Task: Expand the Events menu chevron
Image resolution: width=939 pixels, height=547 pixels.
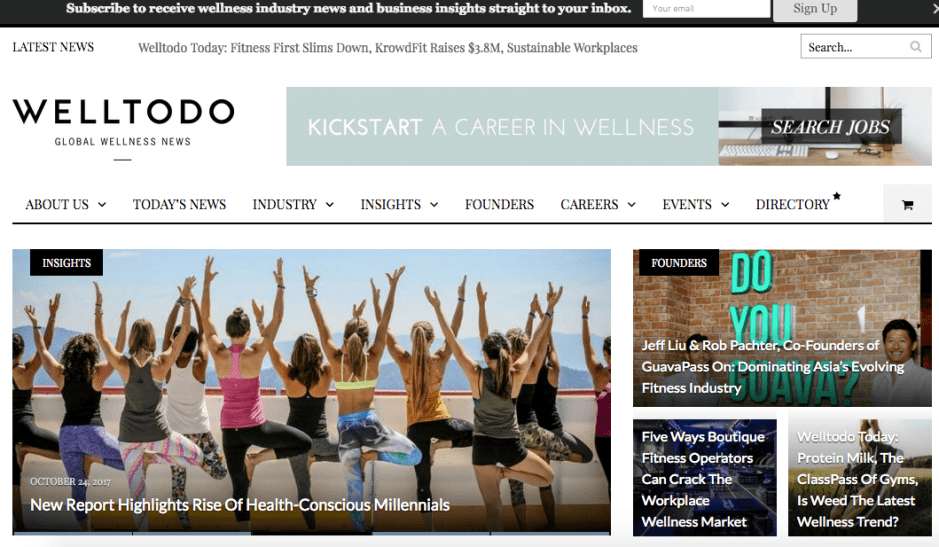Action: point(725,205)
